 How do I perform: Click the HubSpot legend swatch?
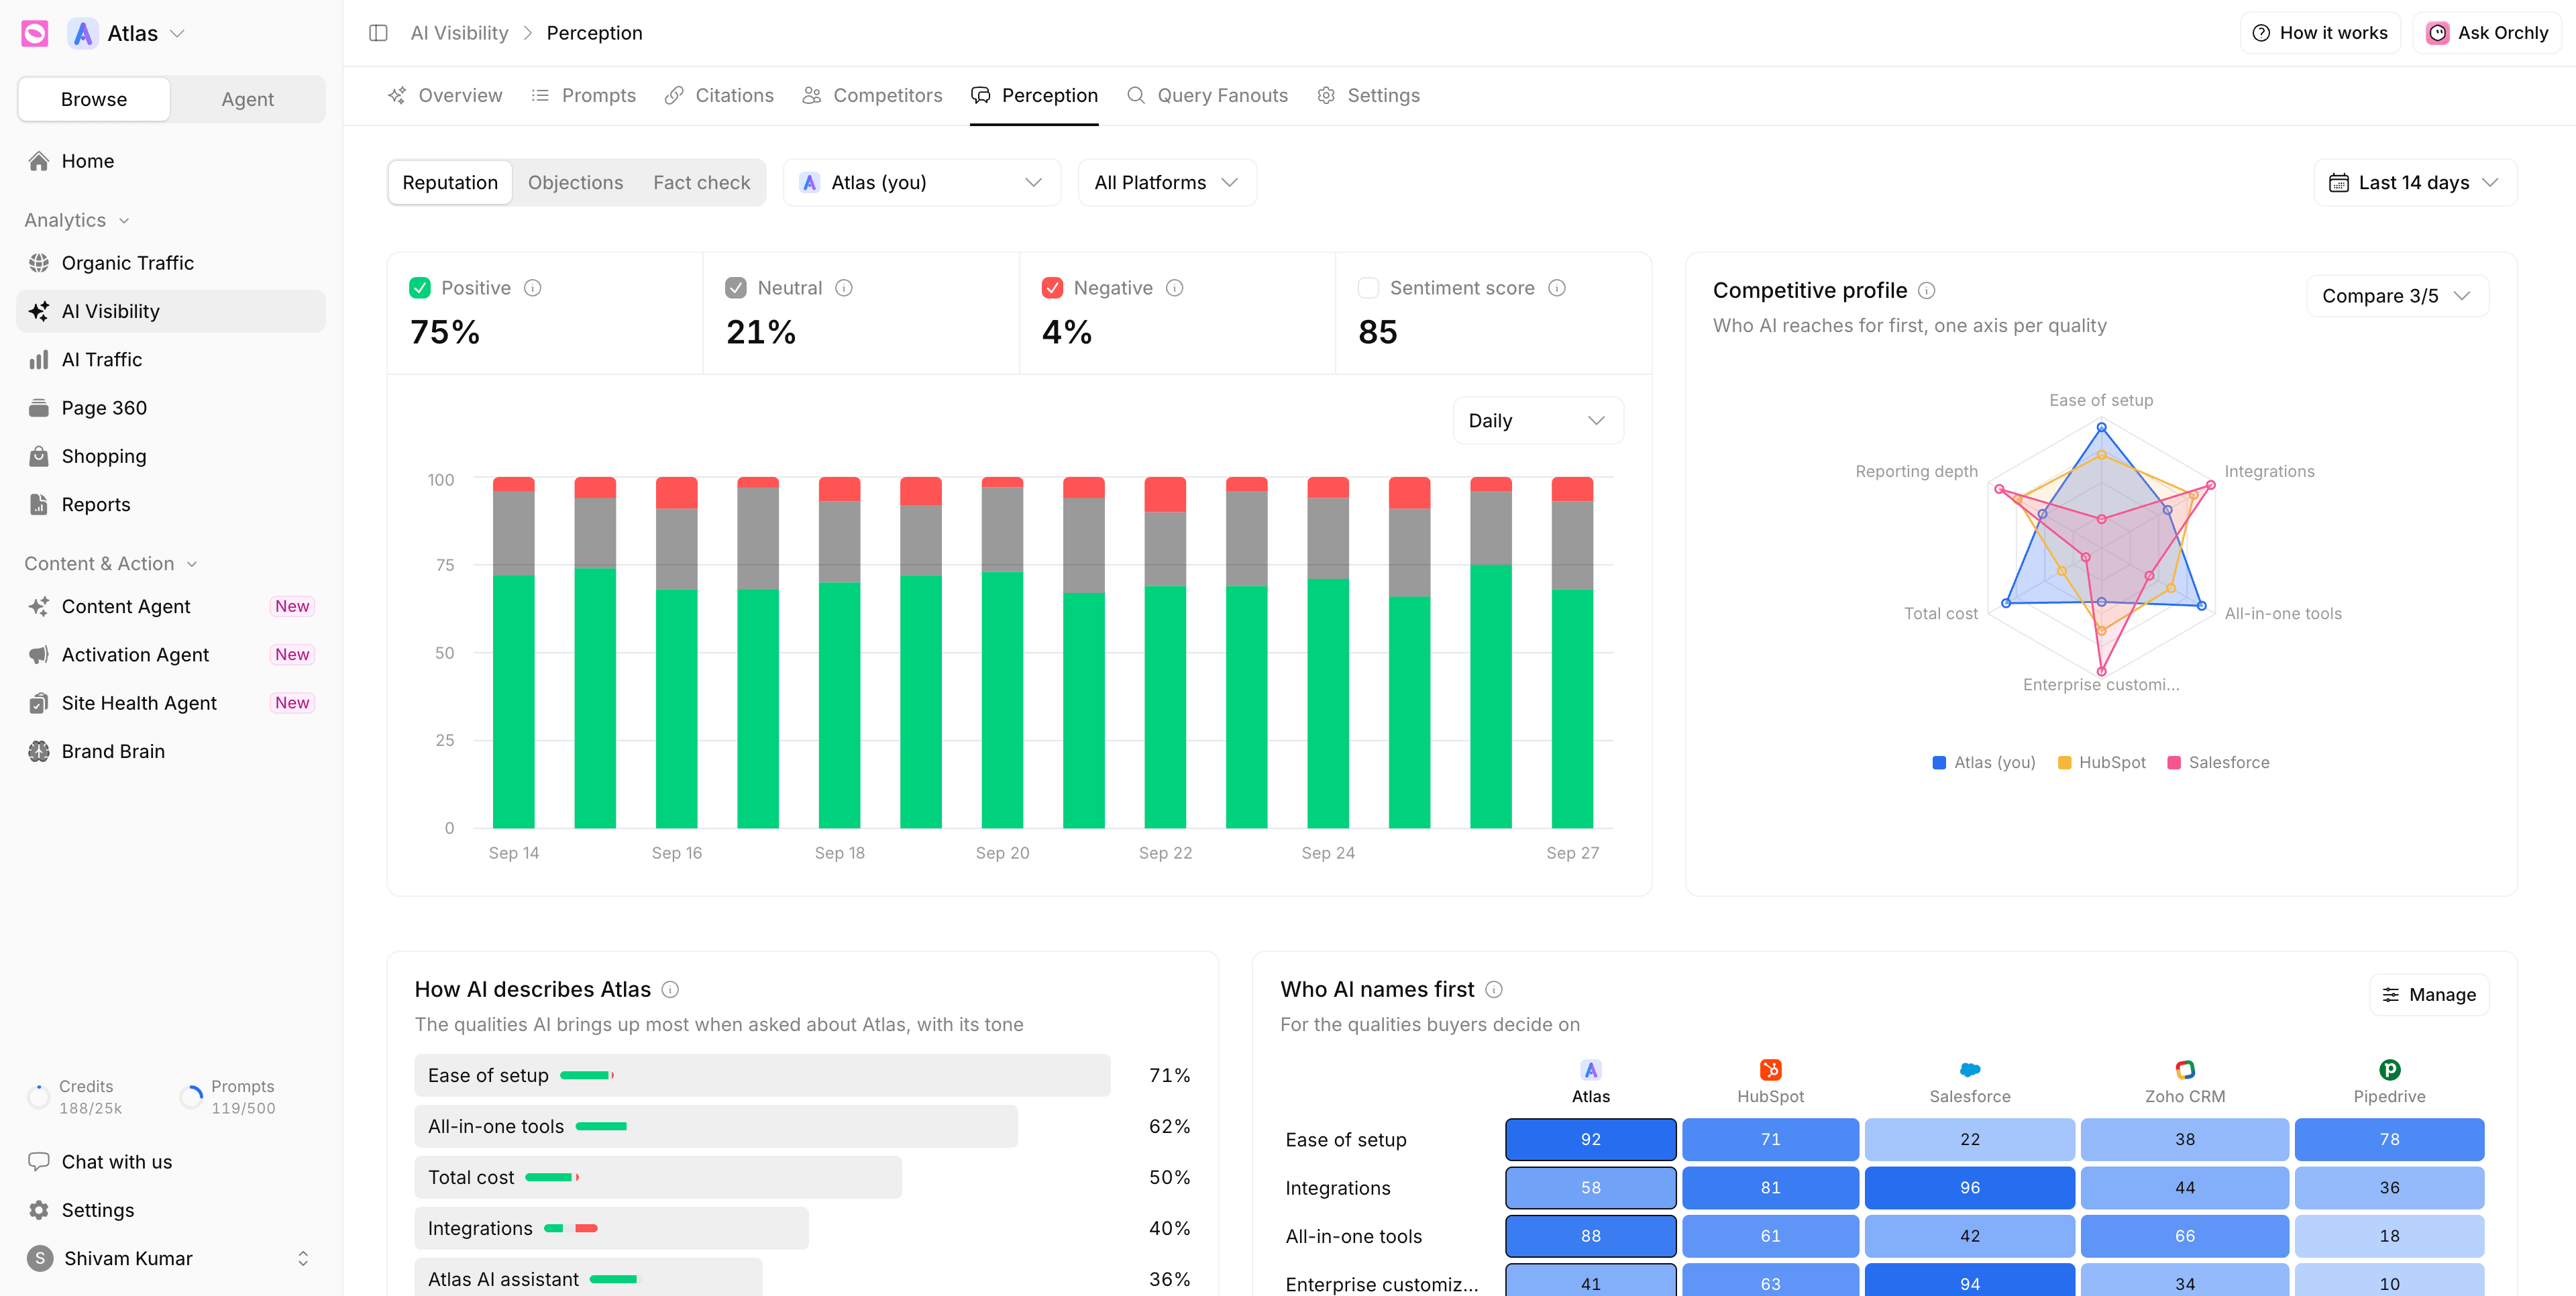tap(2064, 763)
